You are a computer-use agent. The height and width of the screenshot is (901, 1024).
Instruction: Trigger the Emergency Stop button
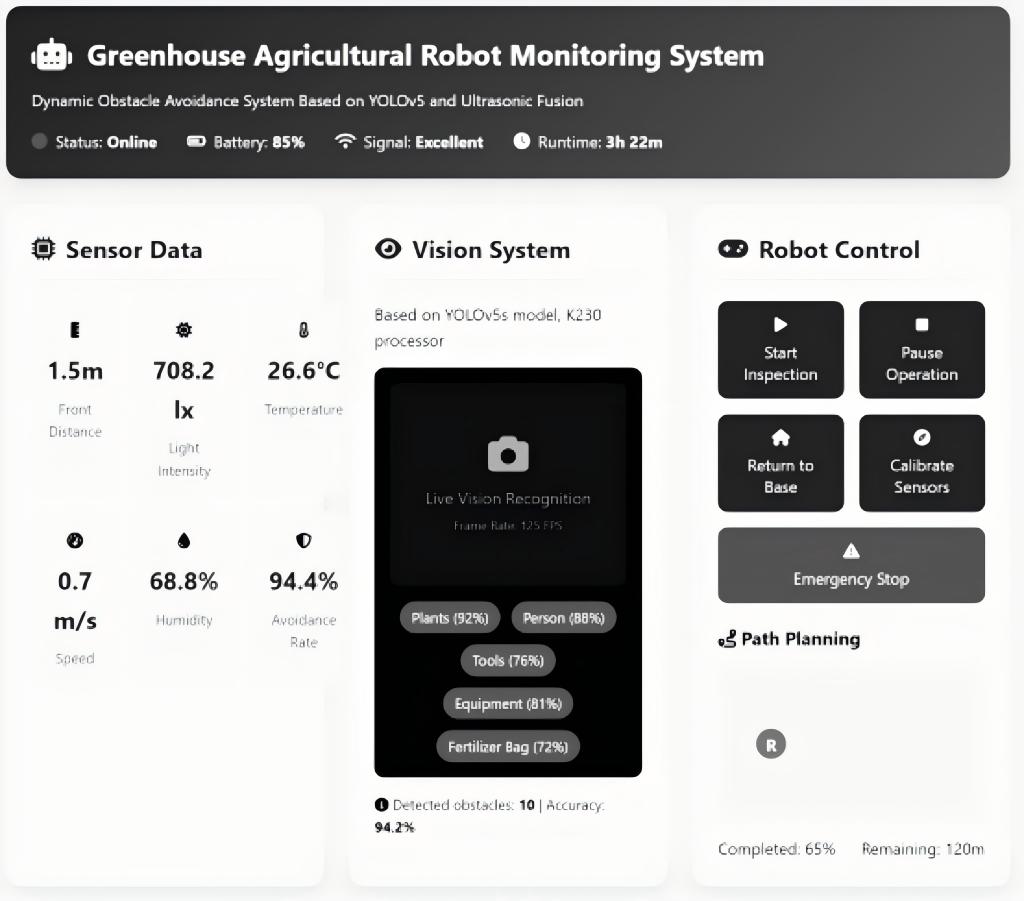pyautogui.click(x=851, y=565)
